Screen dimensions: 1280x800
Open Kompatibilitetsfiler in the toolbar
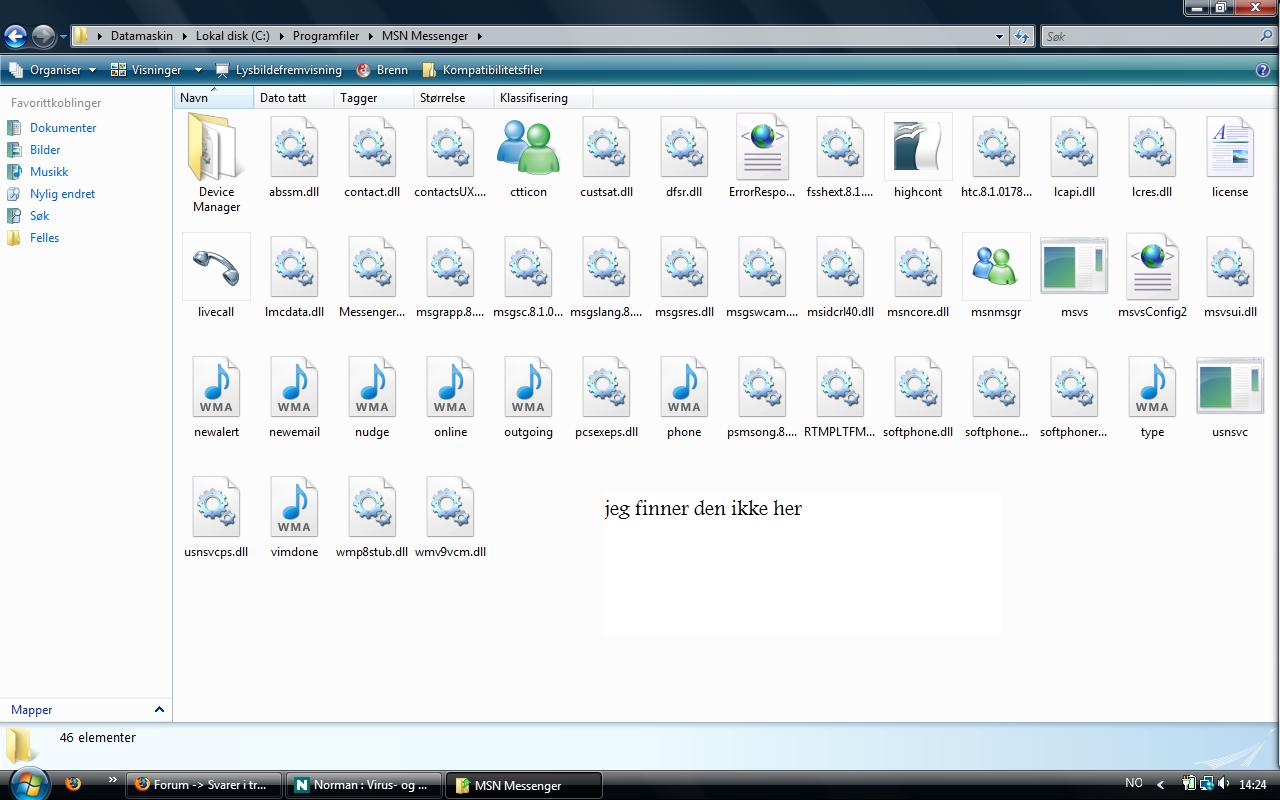(483, 70)
